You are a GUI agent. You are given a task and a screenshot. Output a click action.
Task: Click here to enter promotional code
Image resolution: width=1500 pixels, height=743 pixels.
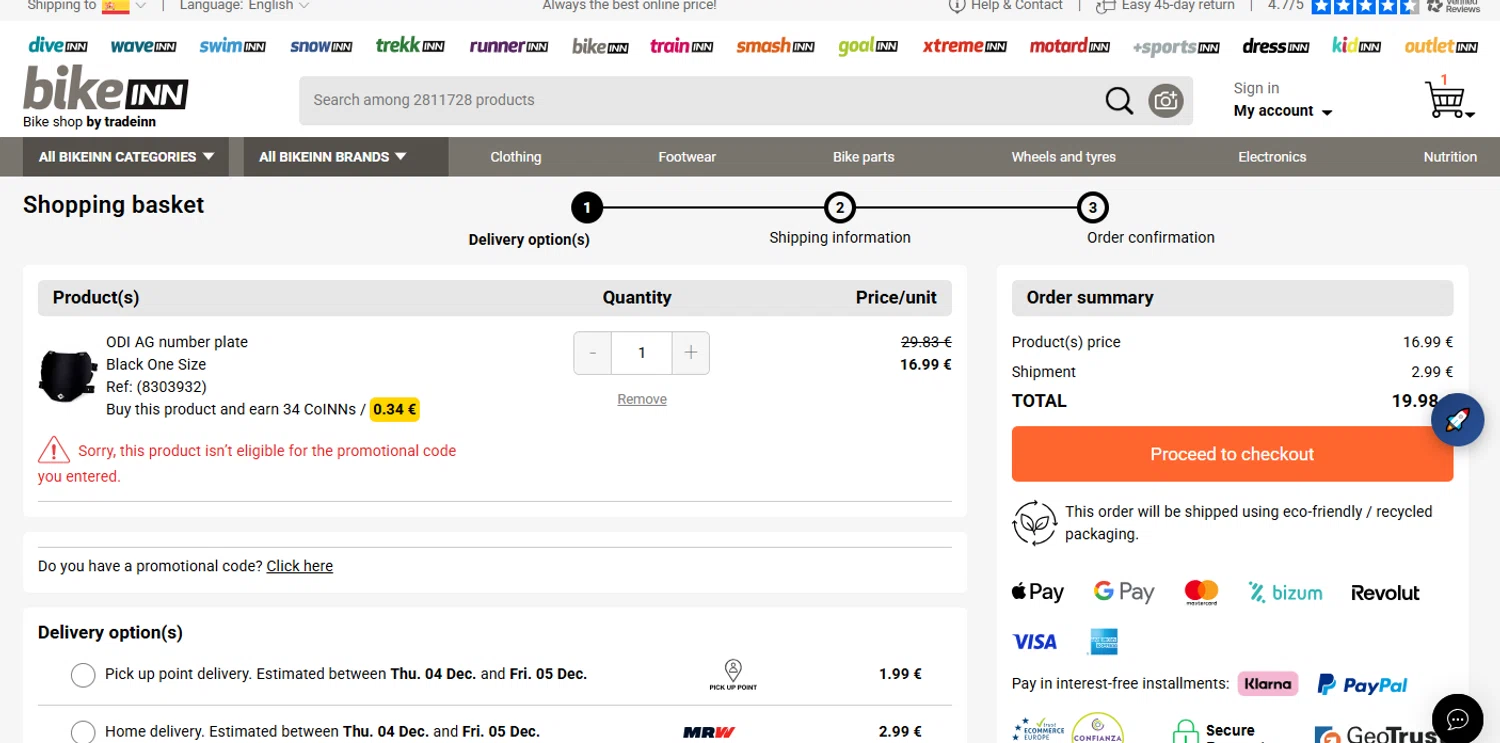(299, 566)
